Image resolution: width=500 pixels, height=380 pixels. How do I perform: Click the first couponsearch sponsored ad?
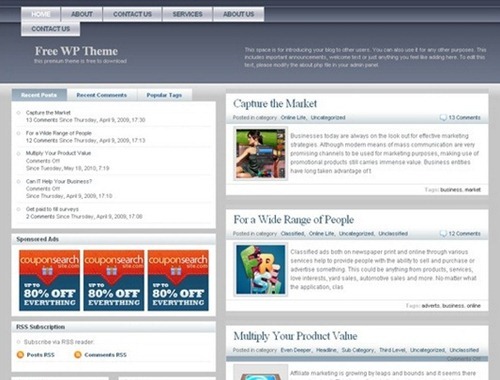[49, 280]
